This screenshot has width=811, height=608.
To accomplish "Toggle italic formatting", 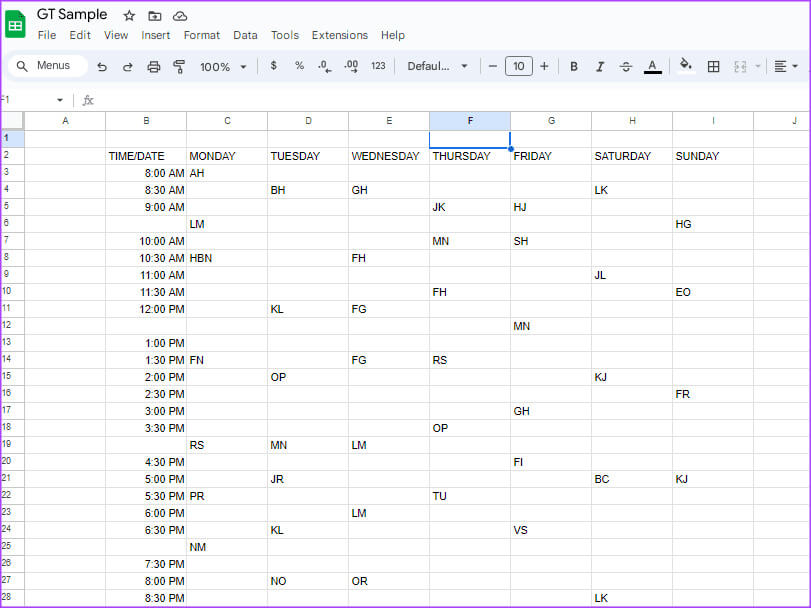I will pyautogui.click(x=600, y=67).
